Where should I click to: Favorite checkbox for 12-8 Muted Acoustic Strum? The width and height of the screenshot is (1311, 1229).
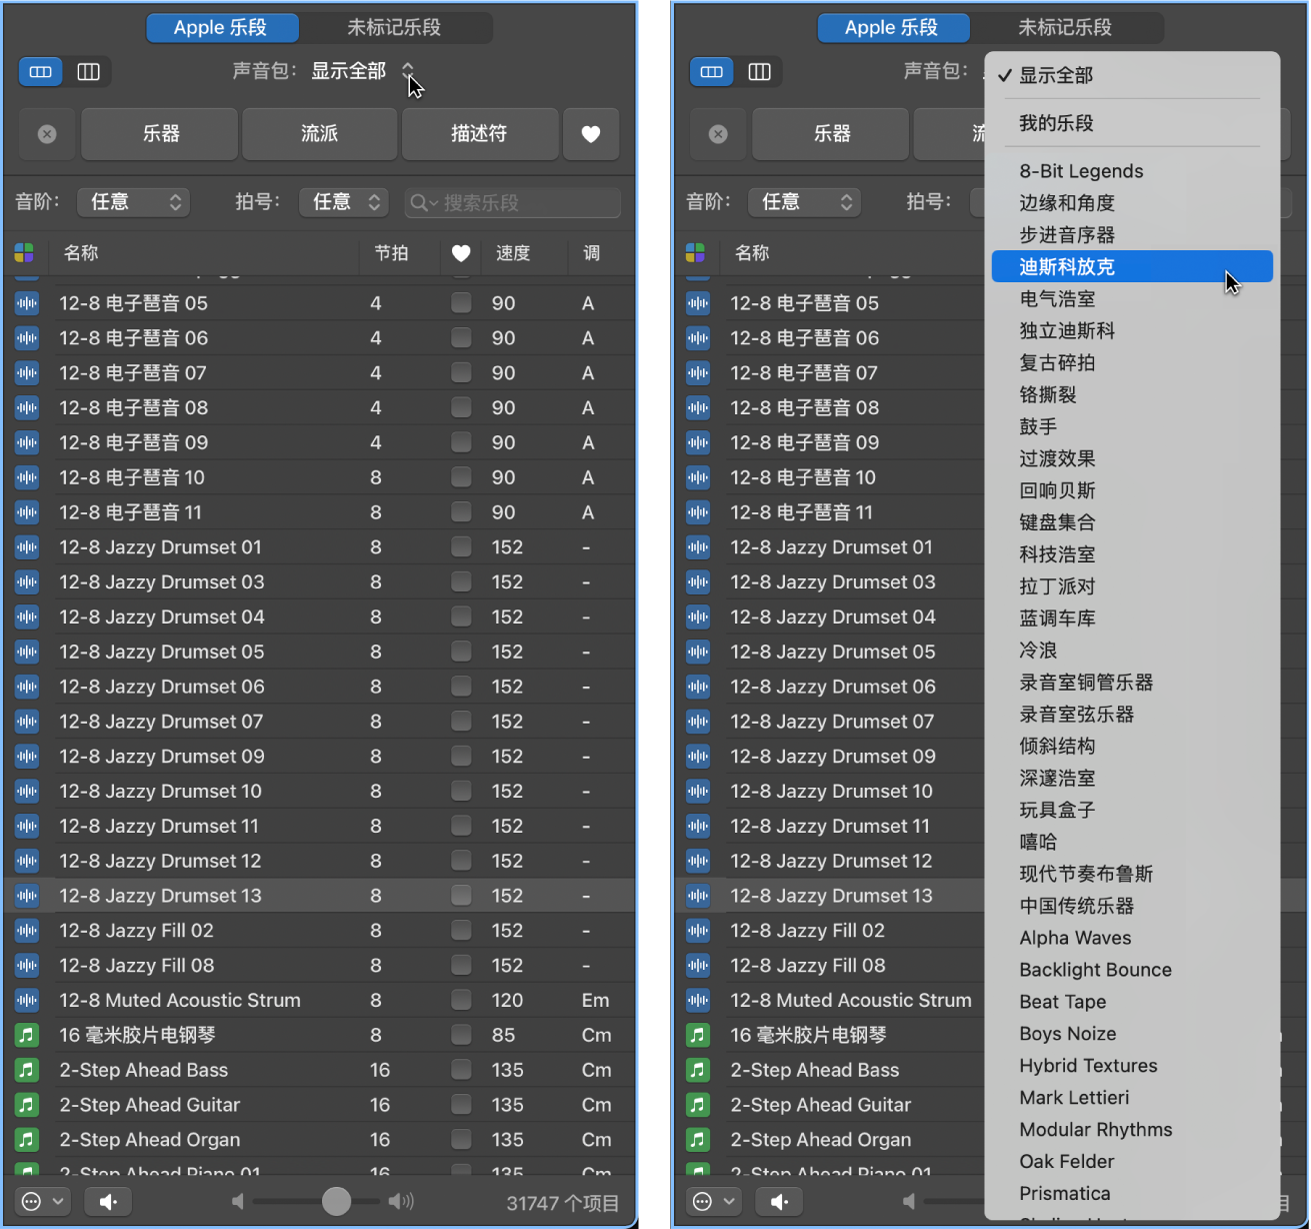pyautogui.click(x=461, y=1000)
